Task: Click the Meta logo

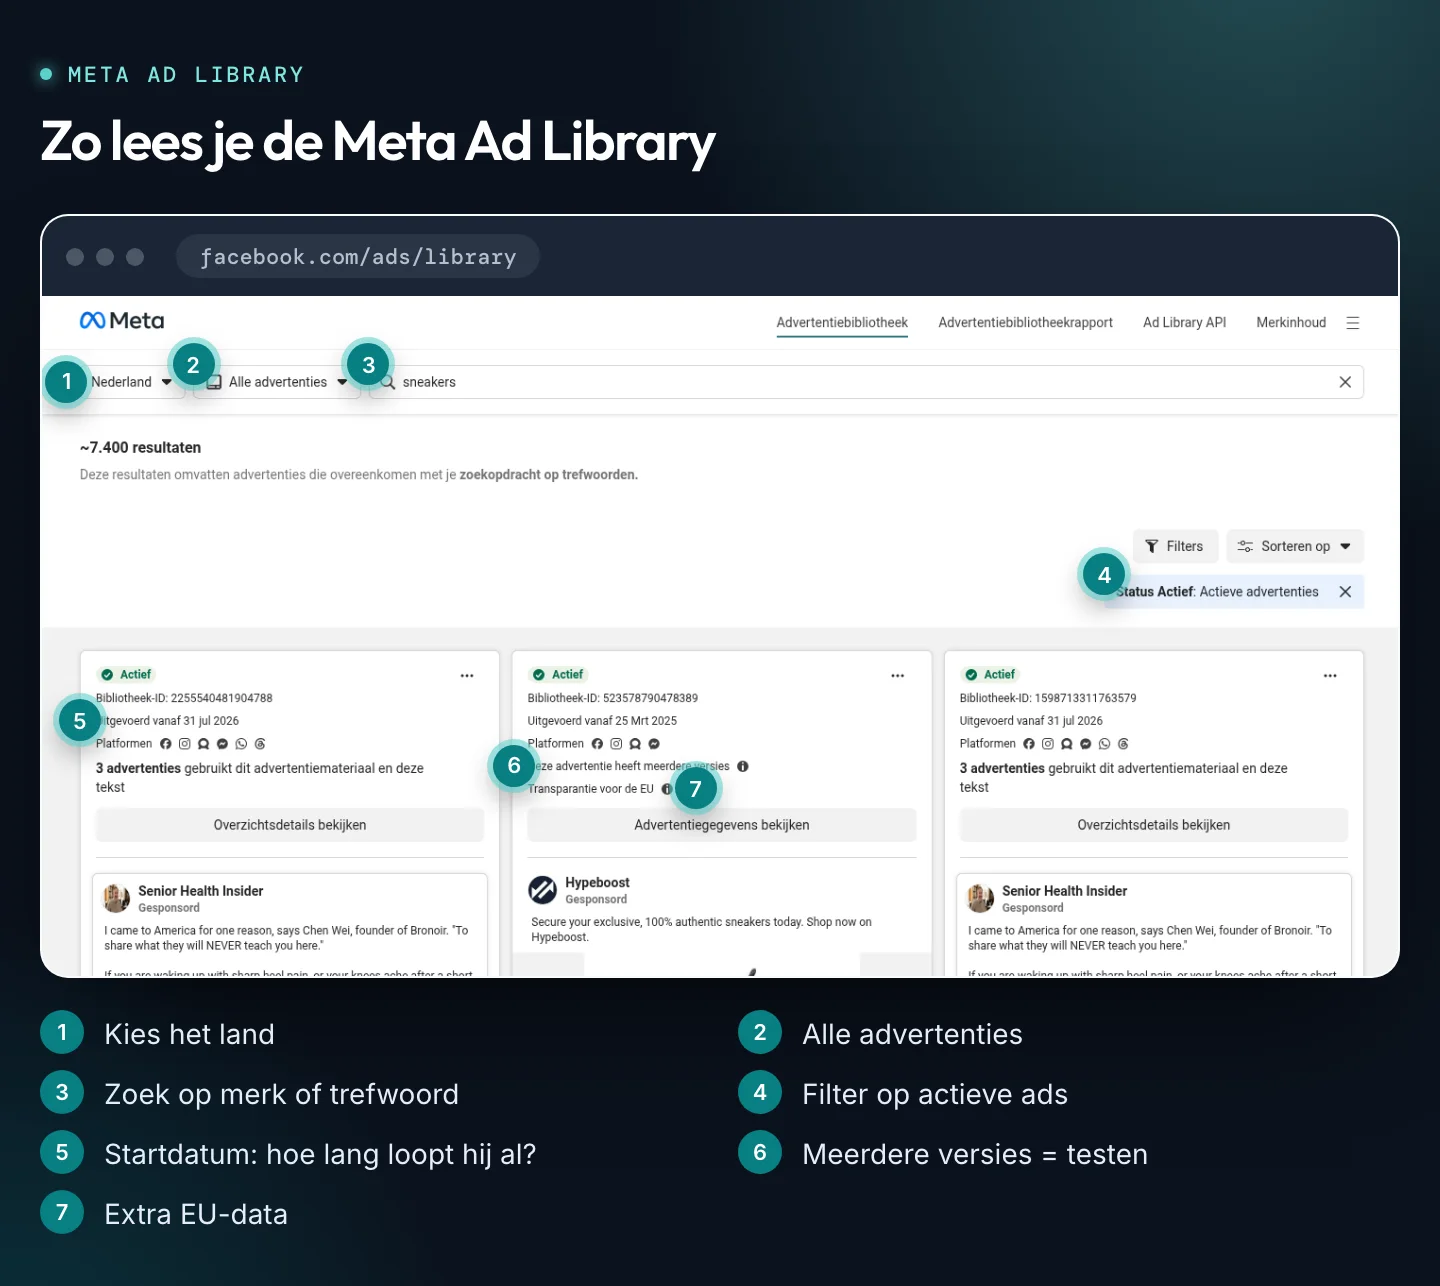Action: pos(121,321)
